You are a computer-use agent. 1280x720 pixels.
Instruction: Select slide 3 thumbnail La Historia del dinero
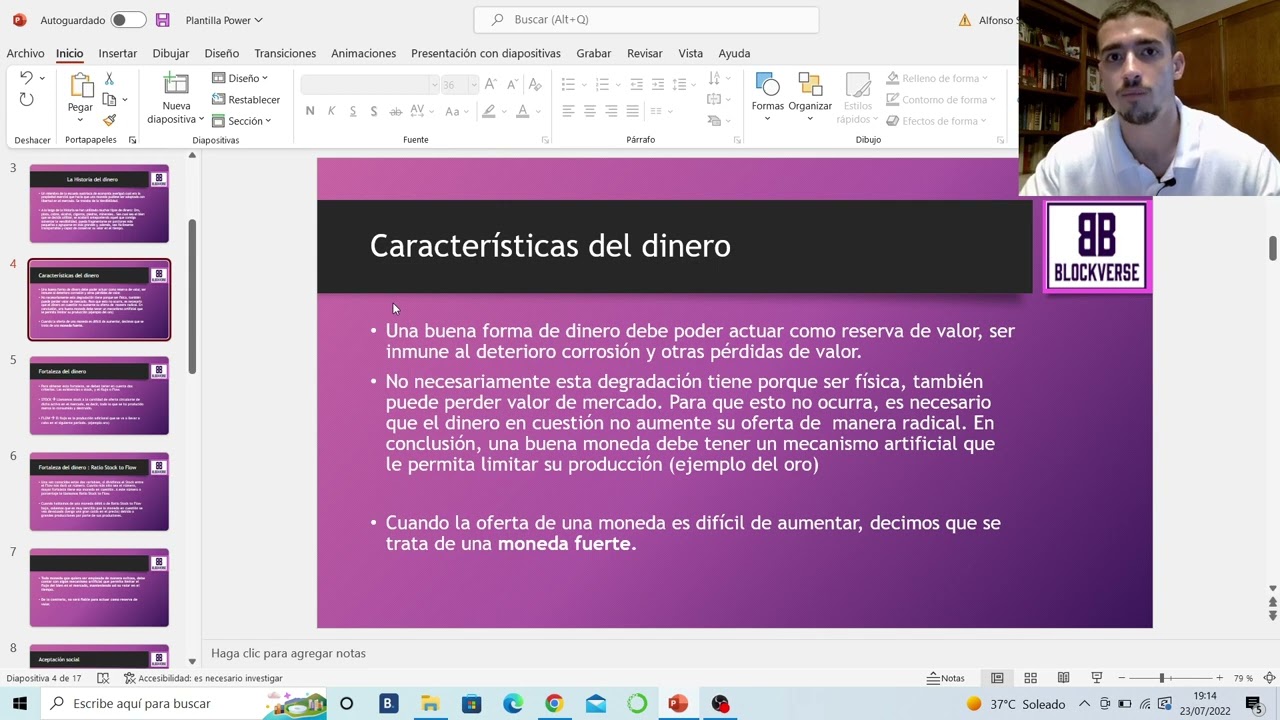pyautogui.click(x=99, y=204)
